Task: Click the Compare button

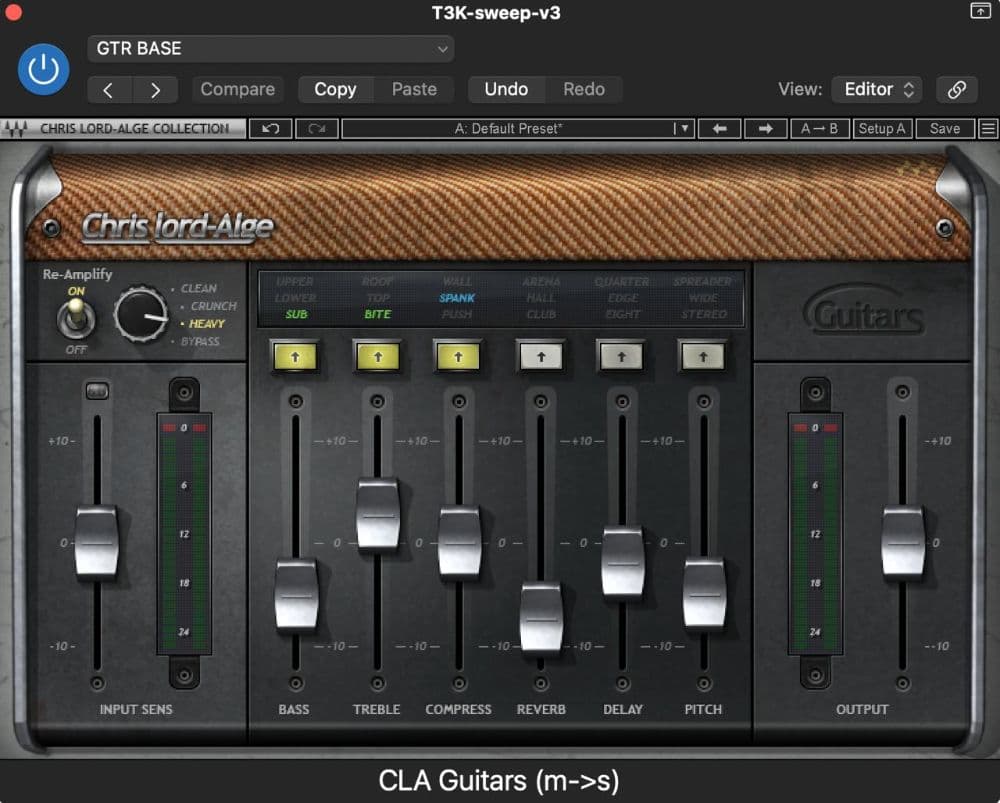Action: (x=238, y=89)
